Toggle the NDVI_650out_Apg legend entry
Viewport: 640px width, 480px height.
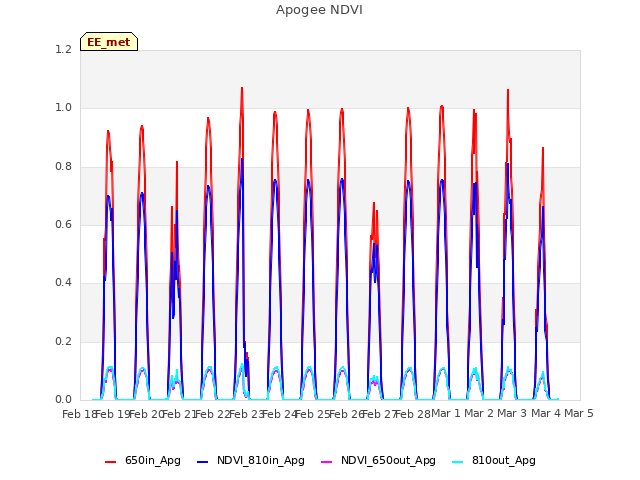pos(378,461)
